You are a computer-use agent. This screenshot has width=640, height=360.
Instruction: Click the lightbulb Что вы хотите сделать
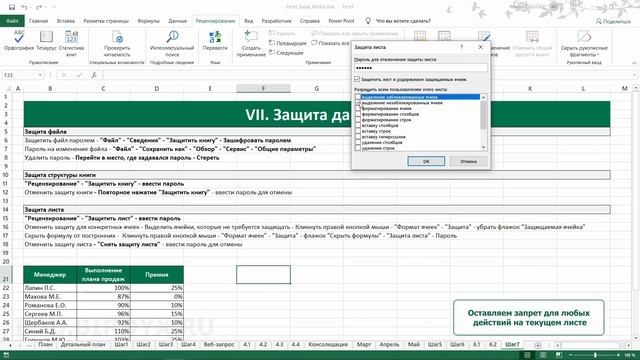(368, 20)
